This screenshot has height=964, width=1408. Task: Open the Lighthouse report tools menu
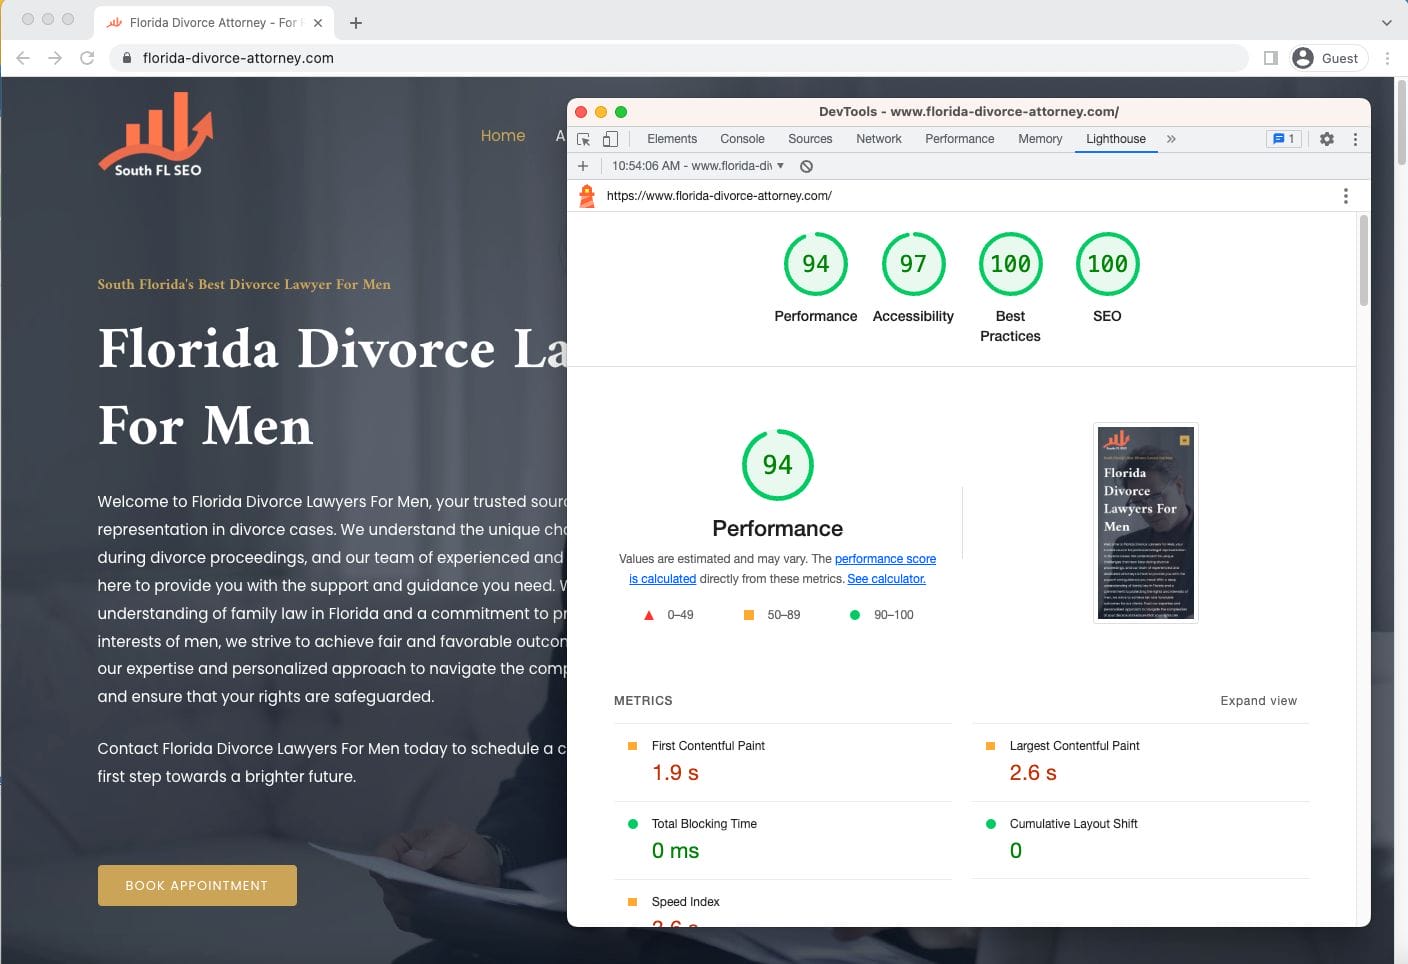click(x=1345, y=196)
